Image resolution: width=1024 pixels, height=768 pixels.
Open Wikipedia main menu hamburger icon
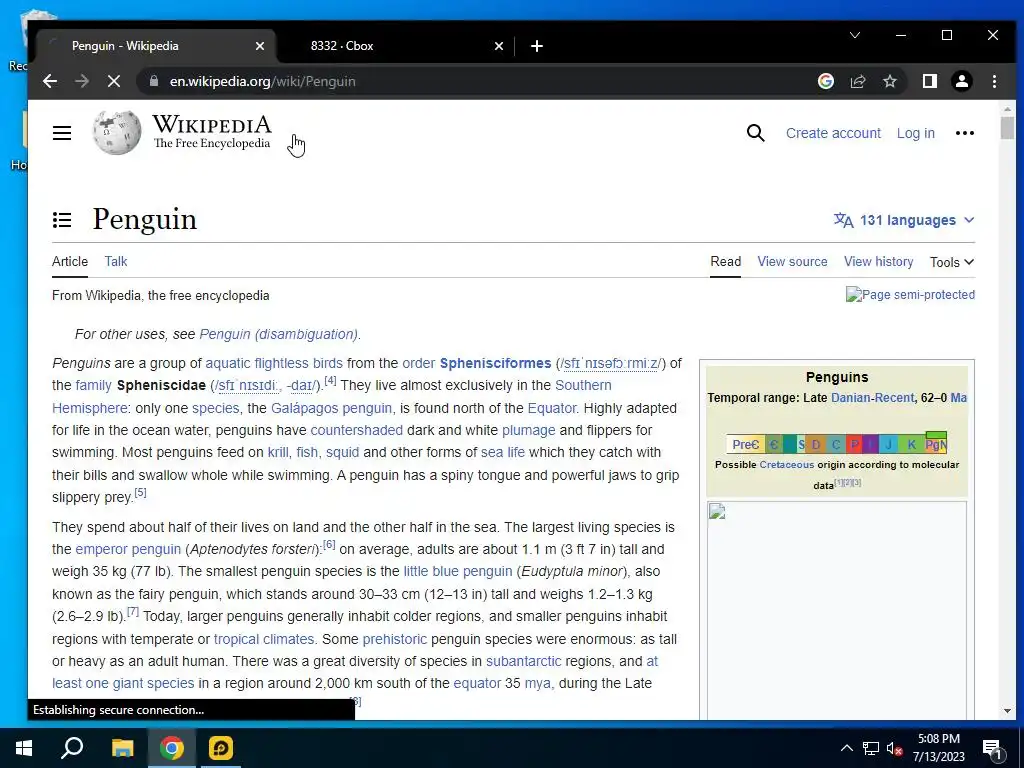[62, 133]
